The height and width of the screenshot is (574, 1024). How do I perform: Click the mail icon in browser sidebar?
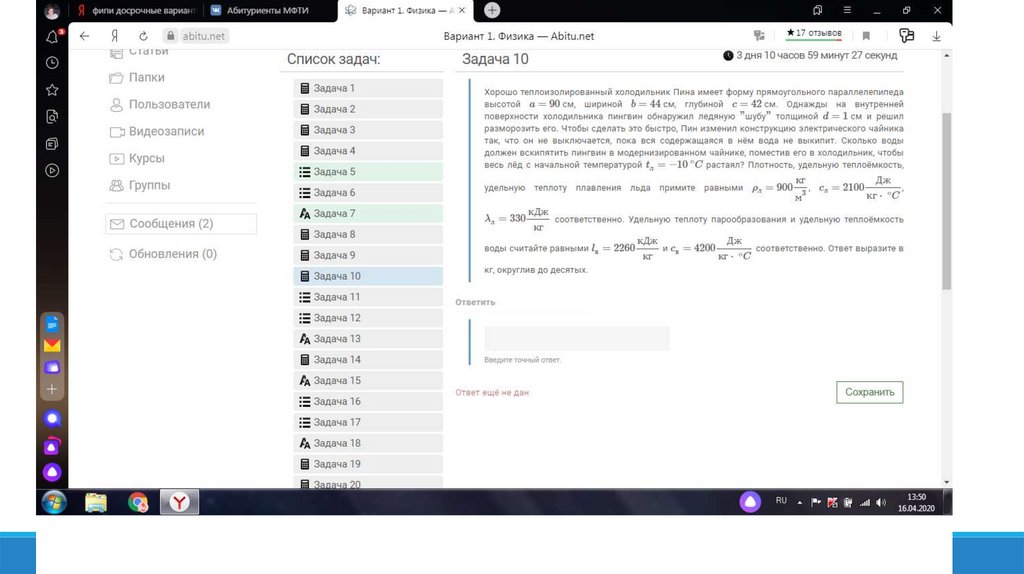(52, 345)
